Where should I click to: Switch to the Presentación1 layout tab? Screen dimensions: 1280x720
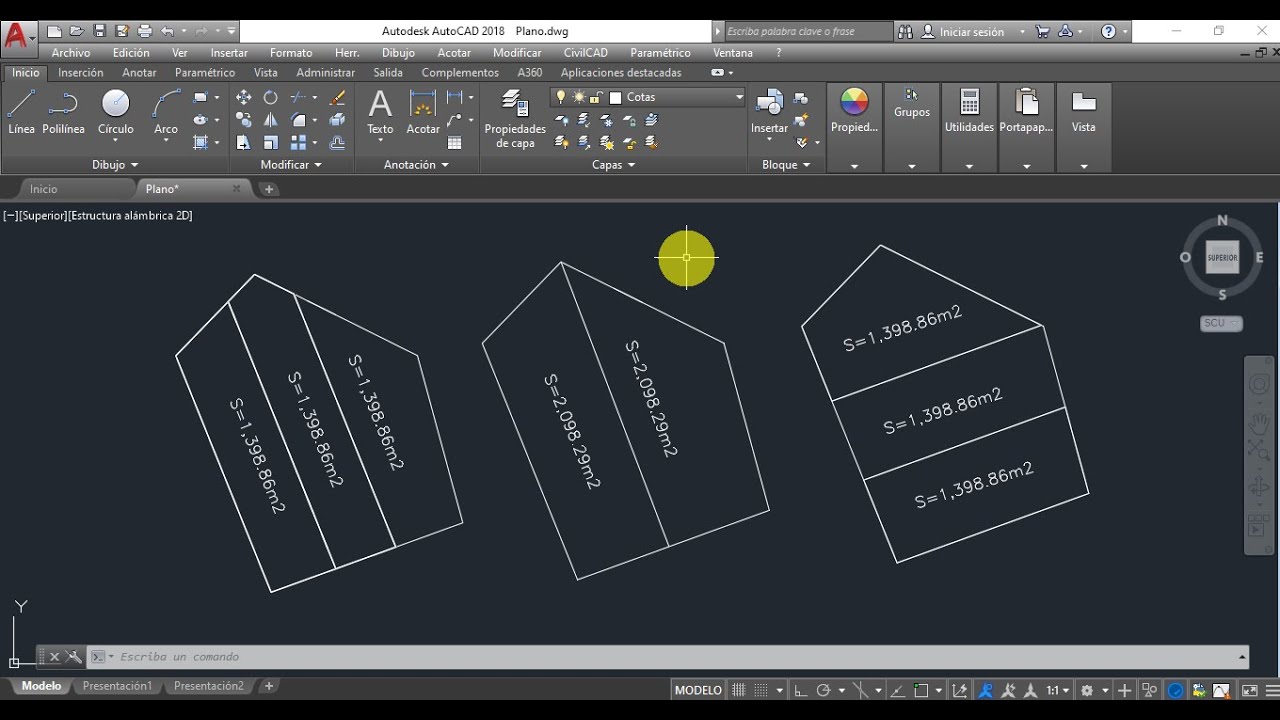point(117,686)
